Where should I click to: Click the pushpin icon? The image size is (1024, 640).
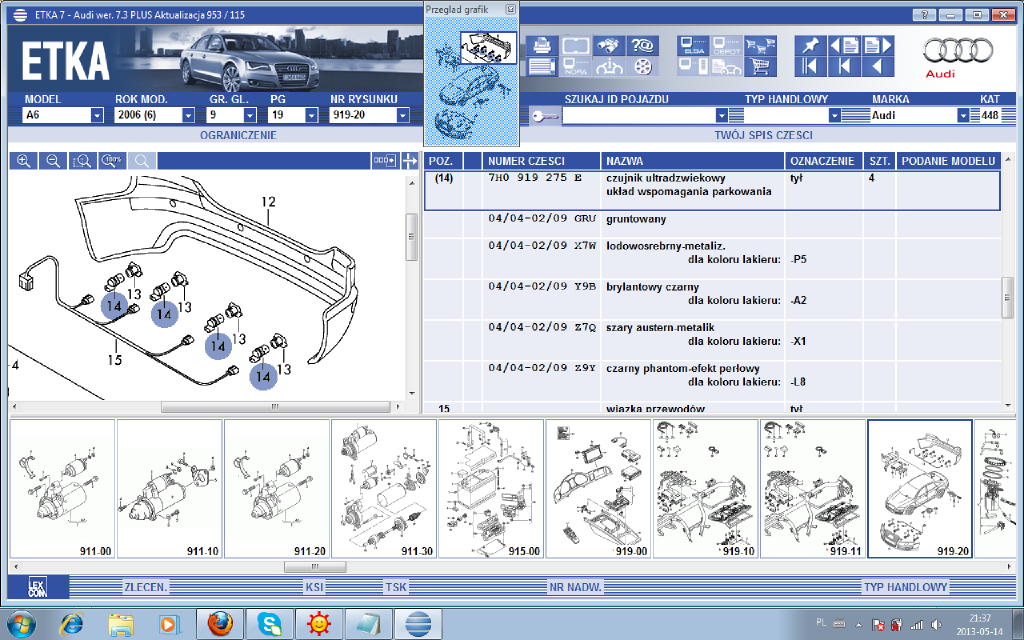810,46
